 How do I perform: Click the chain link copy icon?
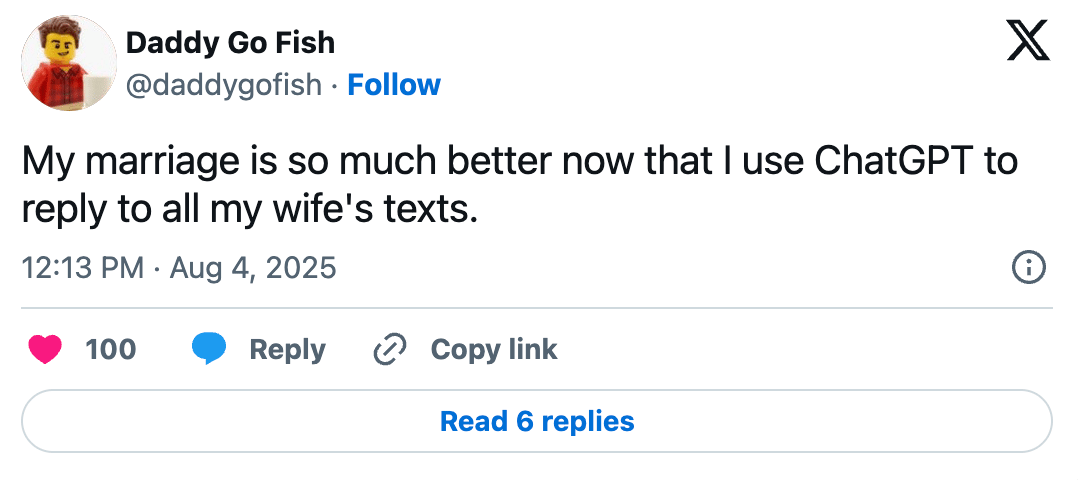pos(387,349)
